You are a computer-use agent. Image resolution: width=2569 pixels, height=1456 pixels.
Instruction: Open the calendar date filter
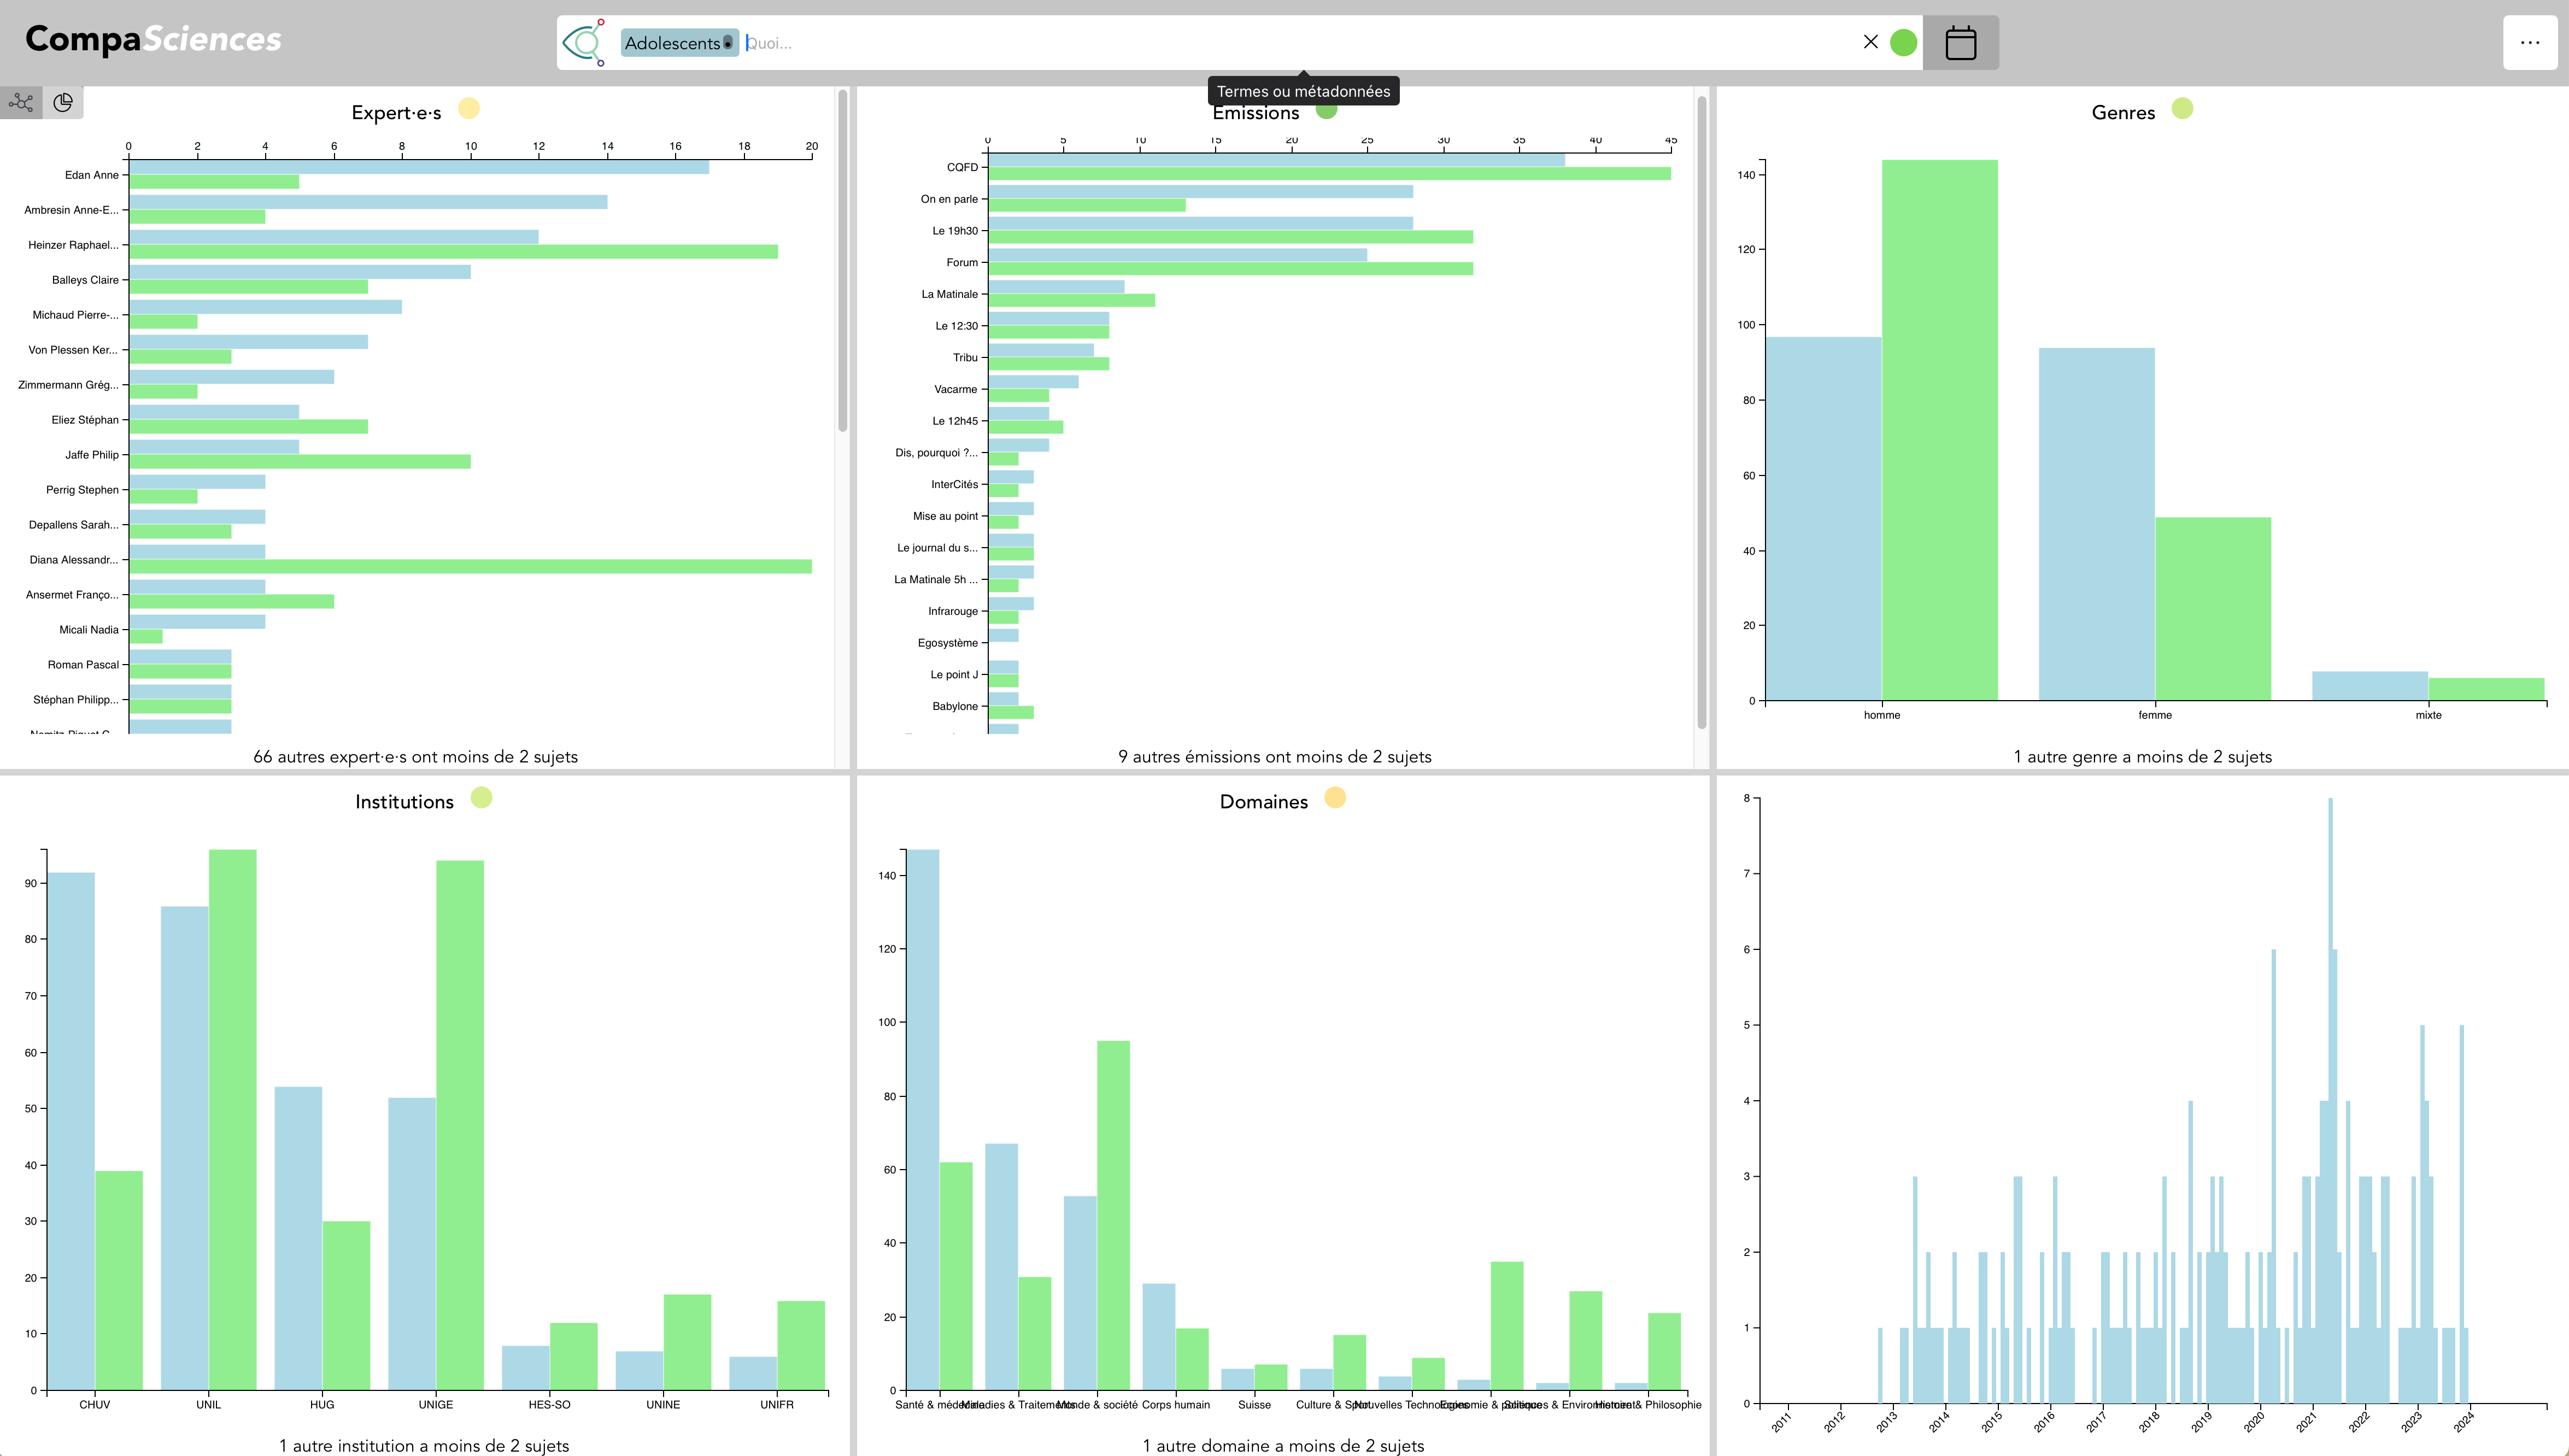pyautogui.click(x=1960, y=43)
